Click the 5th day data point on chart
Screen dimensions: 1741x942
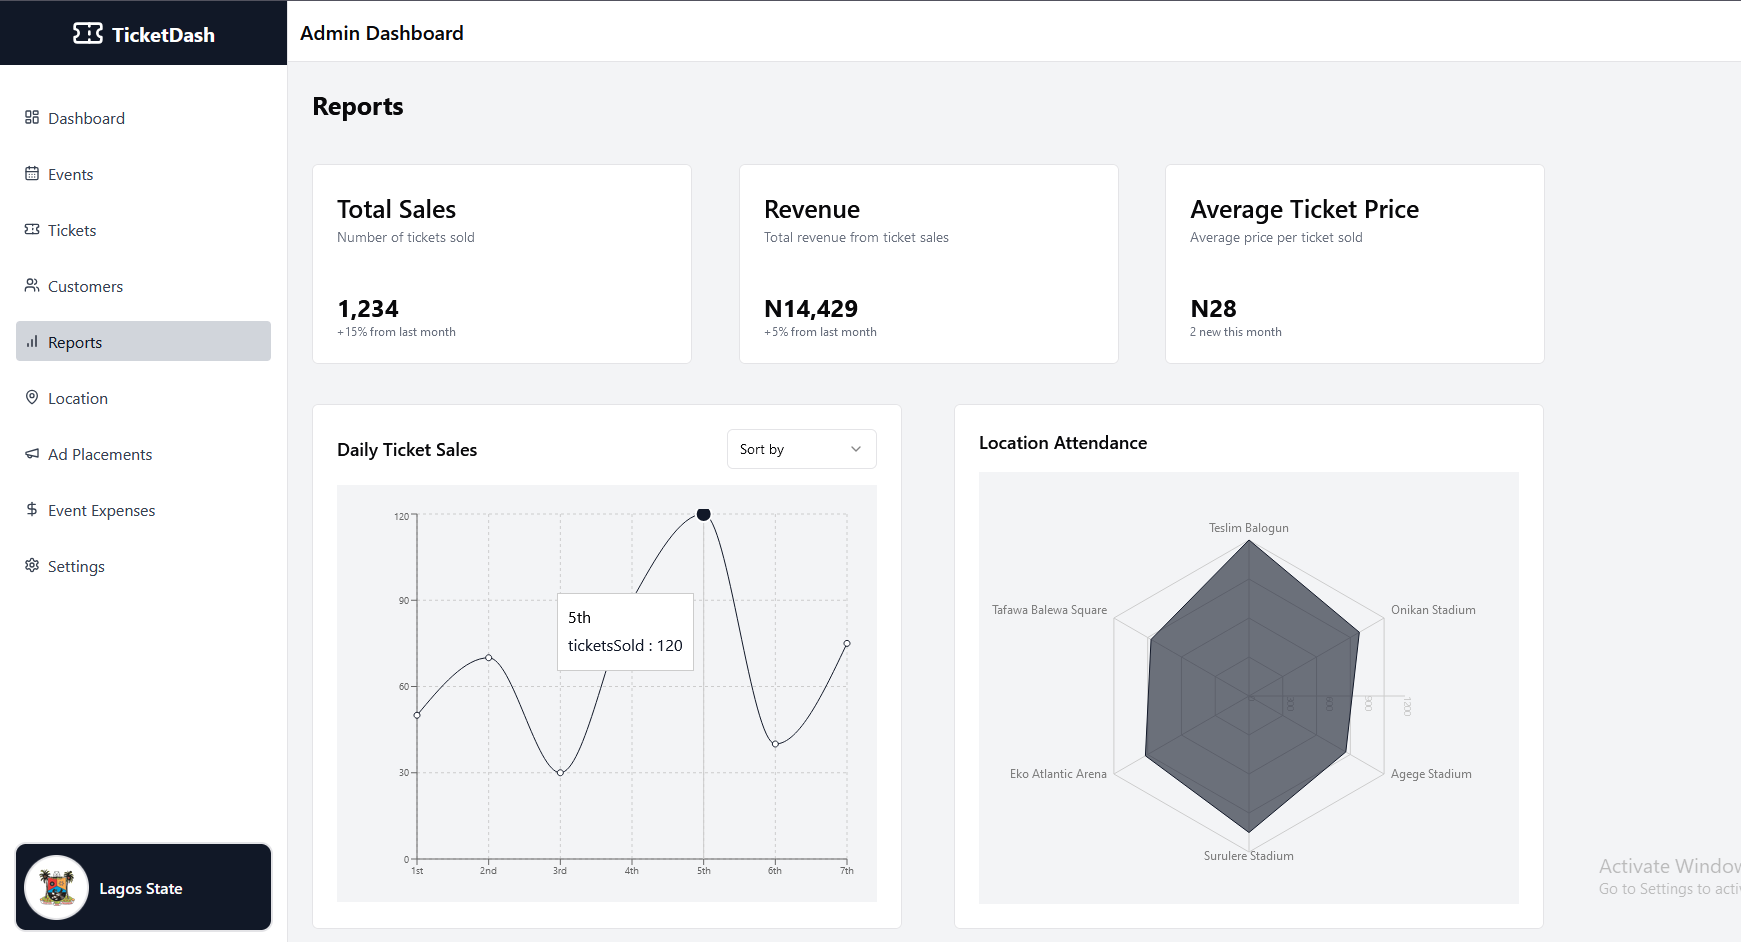tap(704, 514)
